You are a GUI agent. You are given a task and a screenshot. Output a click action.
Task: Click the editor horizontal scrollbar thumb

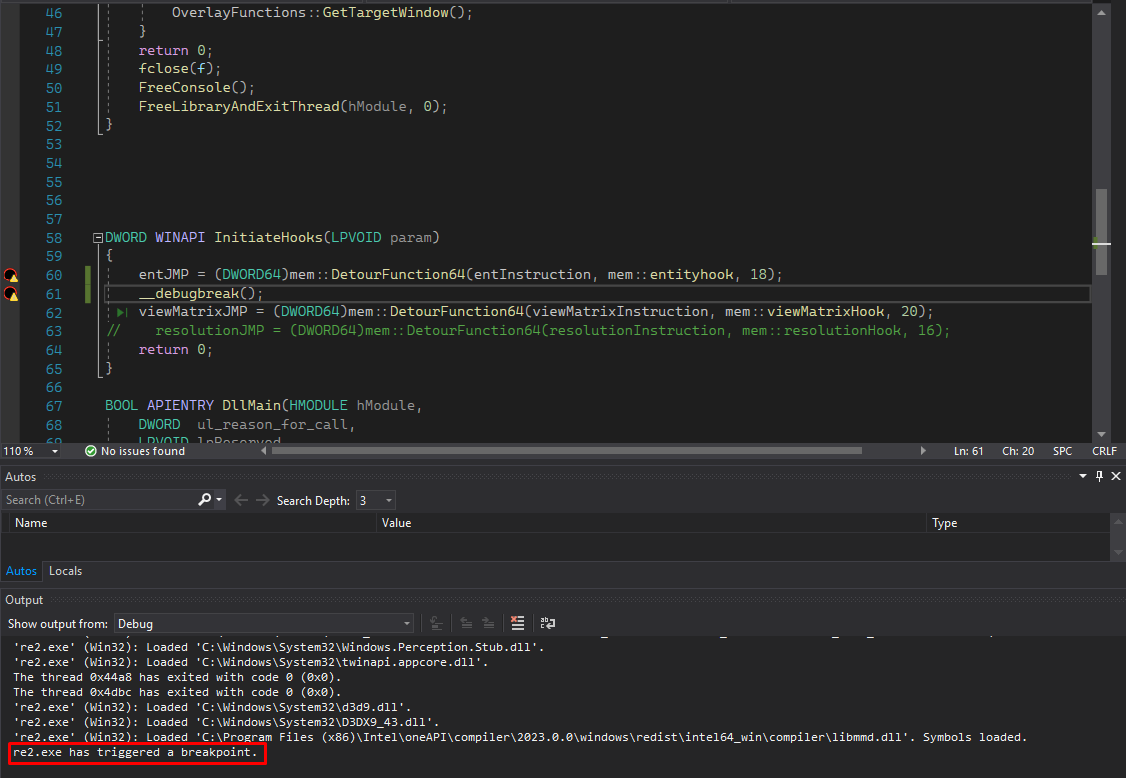(x=567, y=450)
